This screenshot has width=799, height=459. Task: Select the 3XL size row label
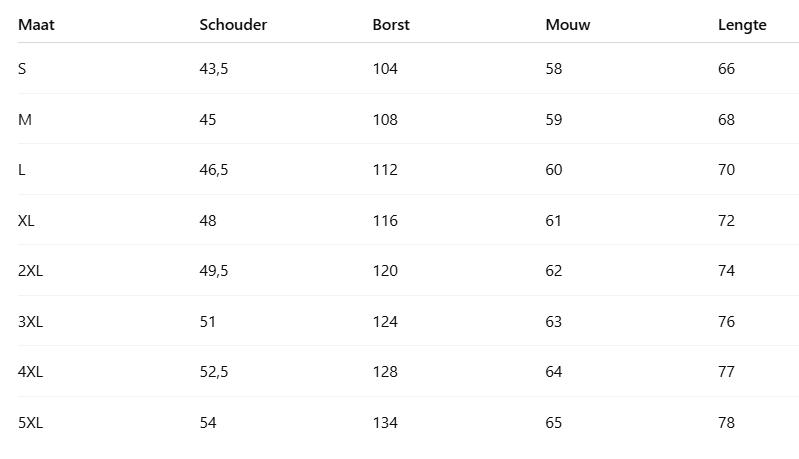coord(31,322)
